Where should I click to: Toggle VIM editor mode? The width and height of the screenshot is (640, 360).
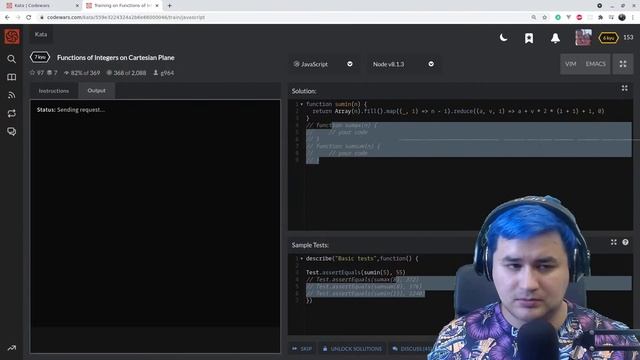click(x=571, y=64)
